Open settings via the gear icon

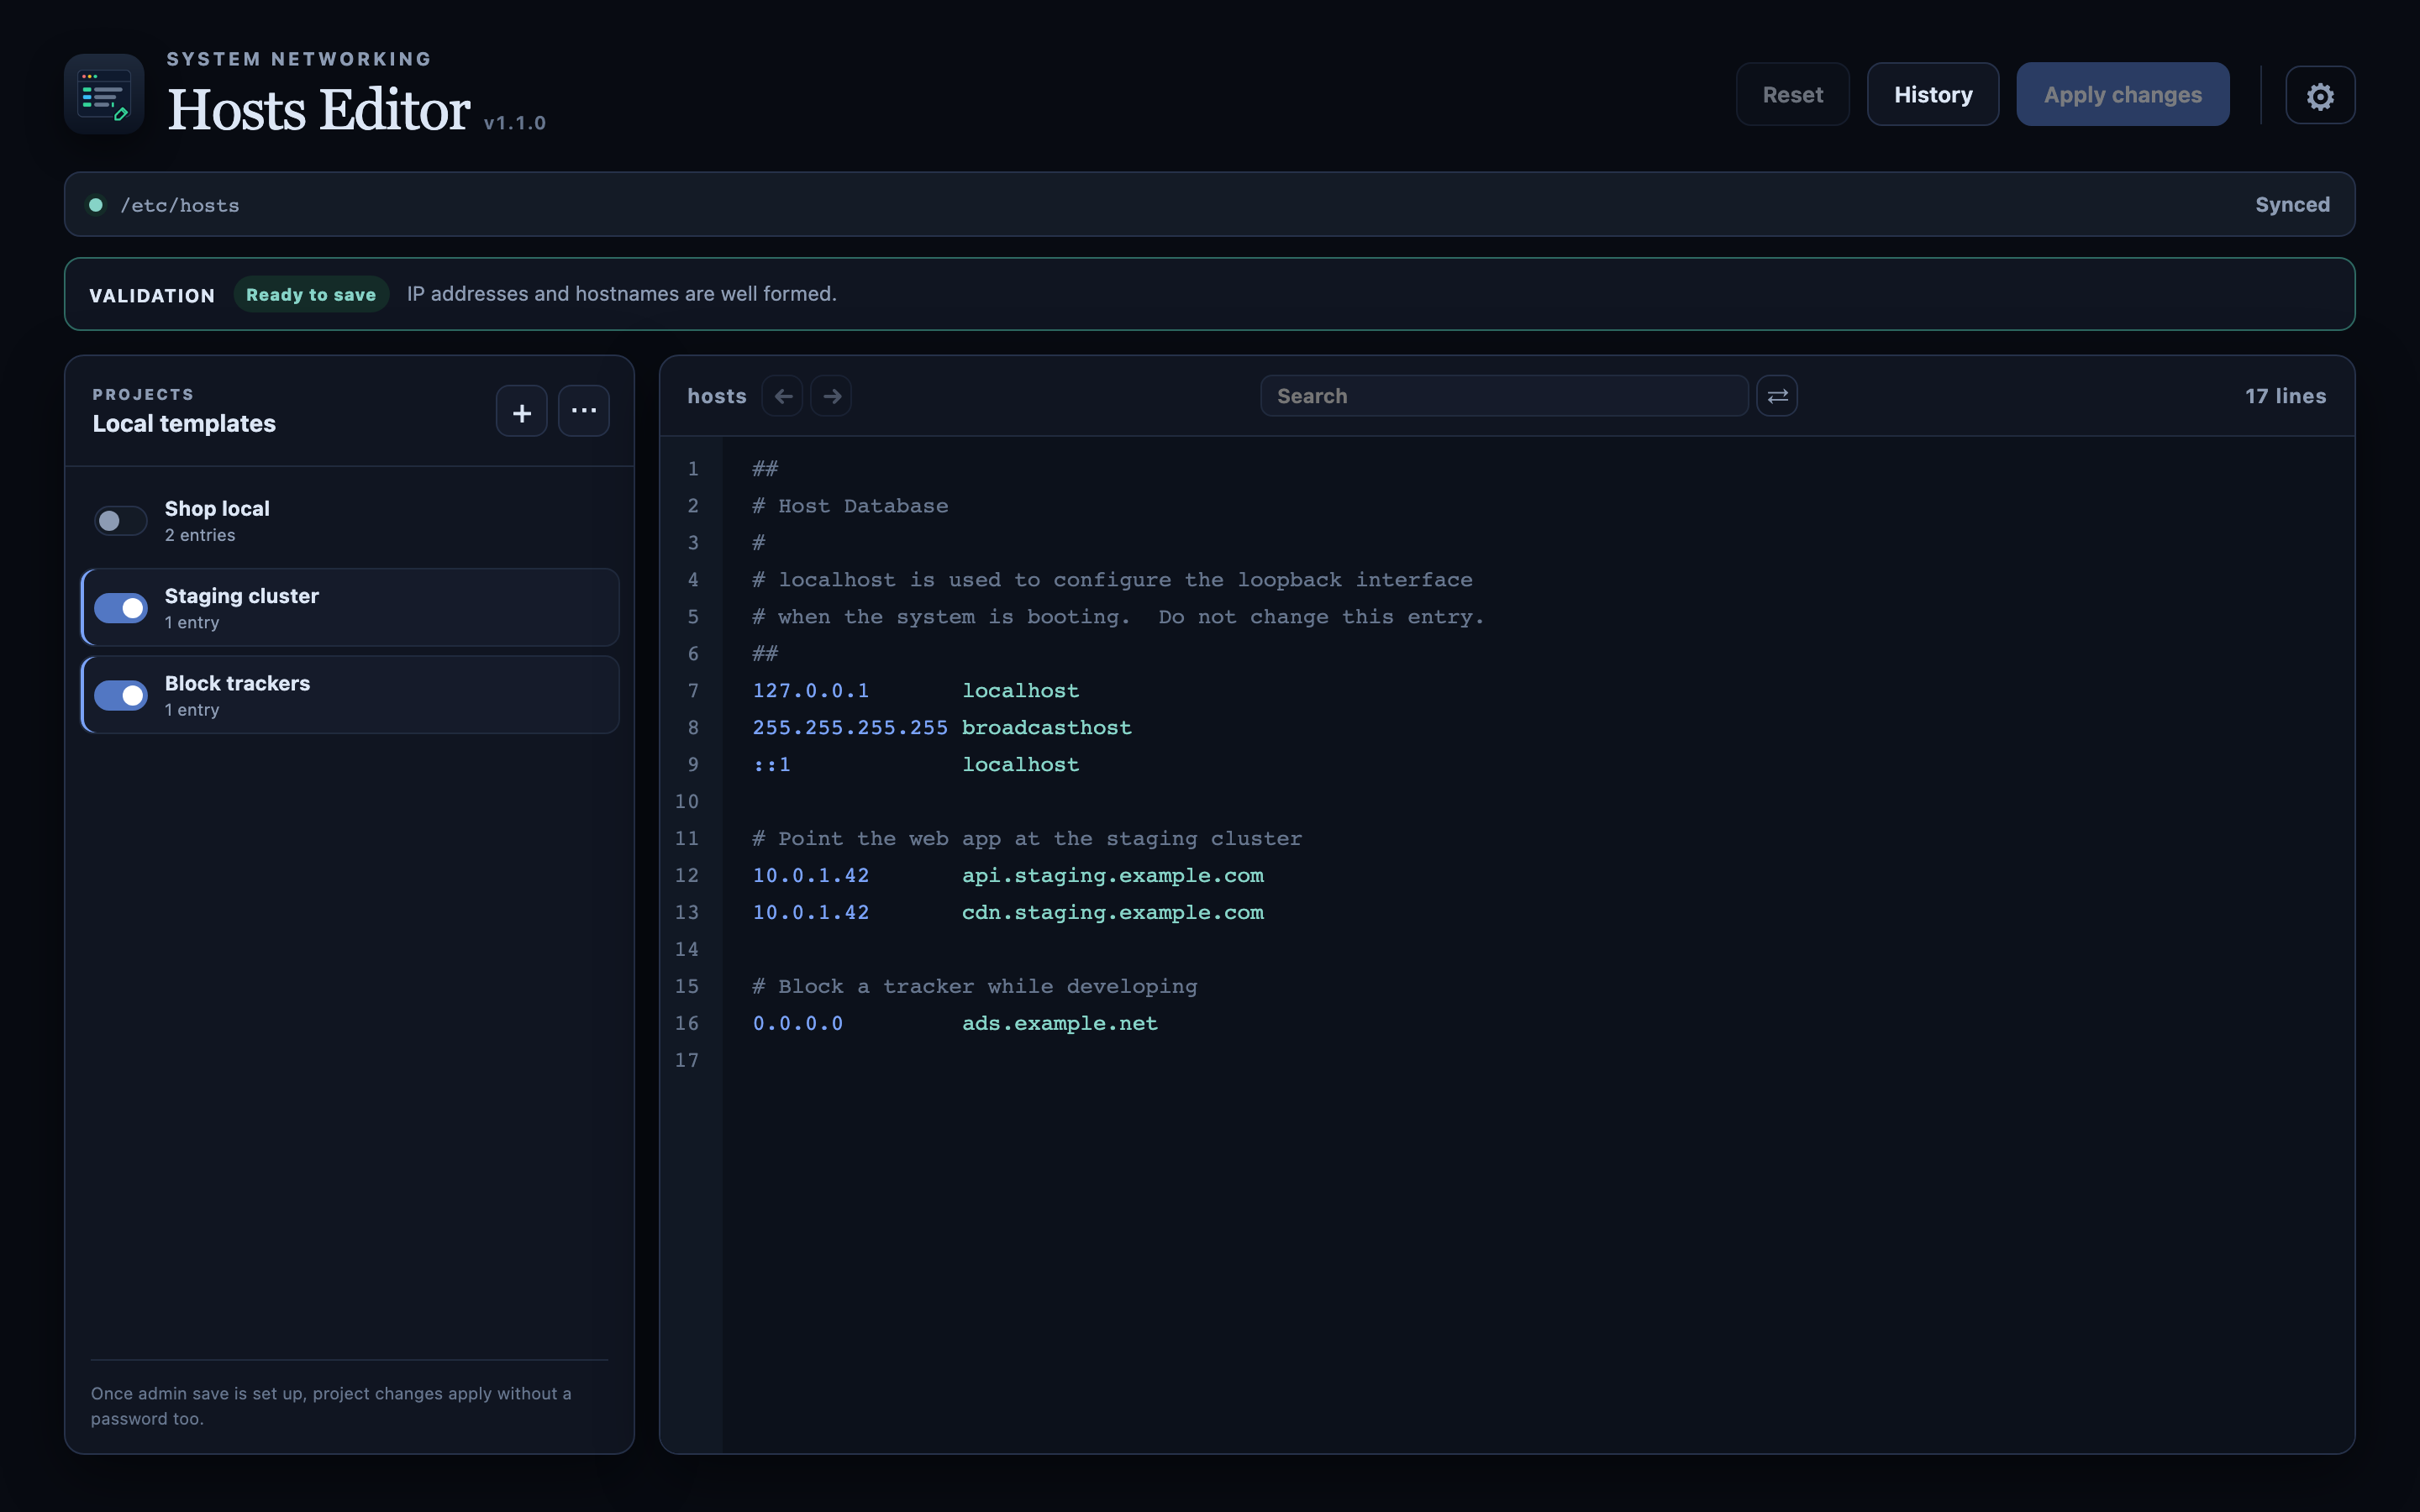click(x=2320, y=96)
